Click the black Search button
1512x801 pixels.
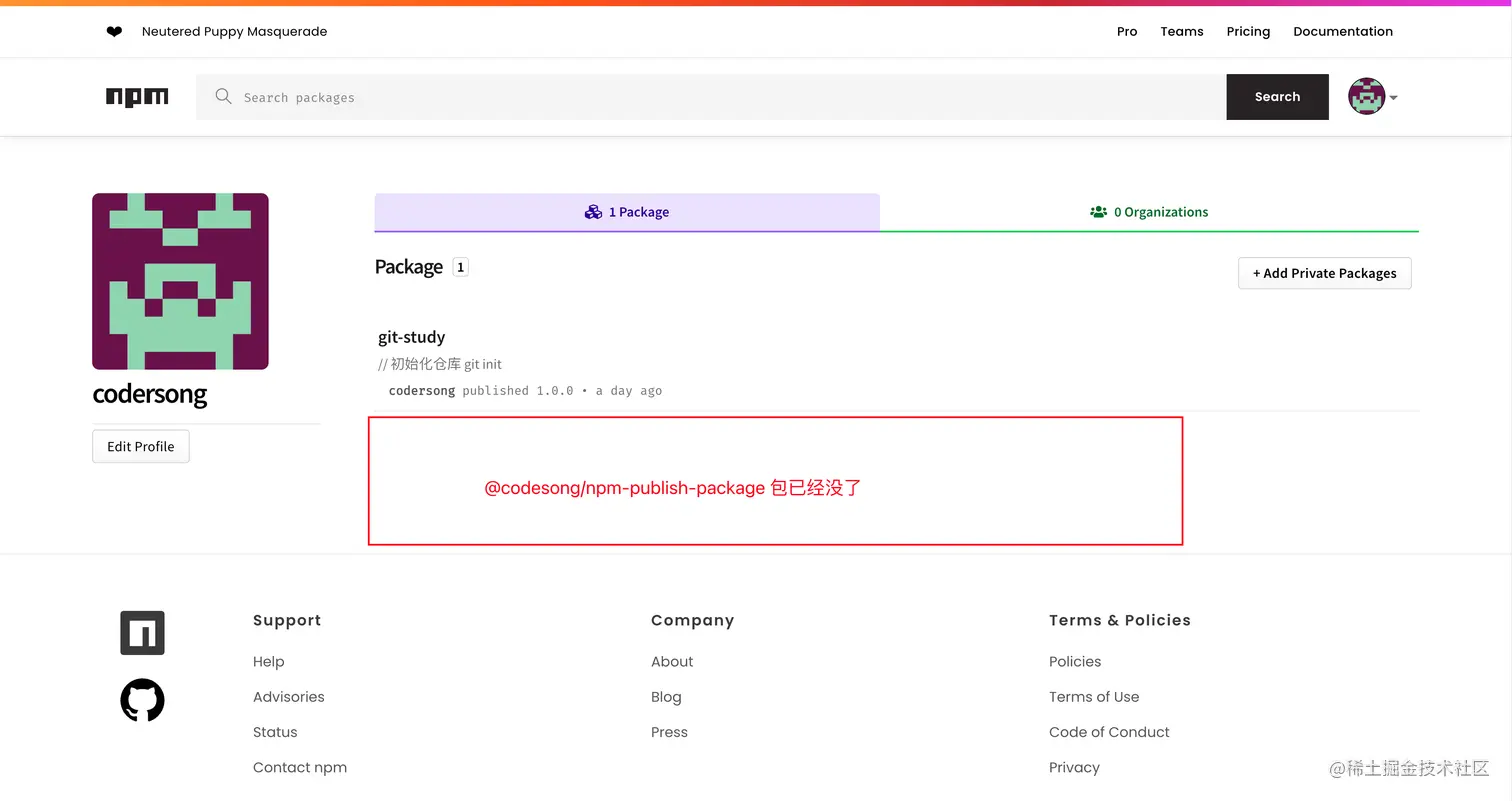coord(1277,97)
